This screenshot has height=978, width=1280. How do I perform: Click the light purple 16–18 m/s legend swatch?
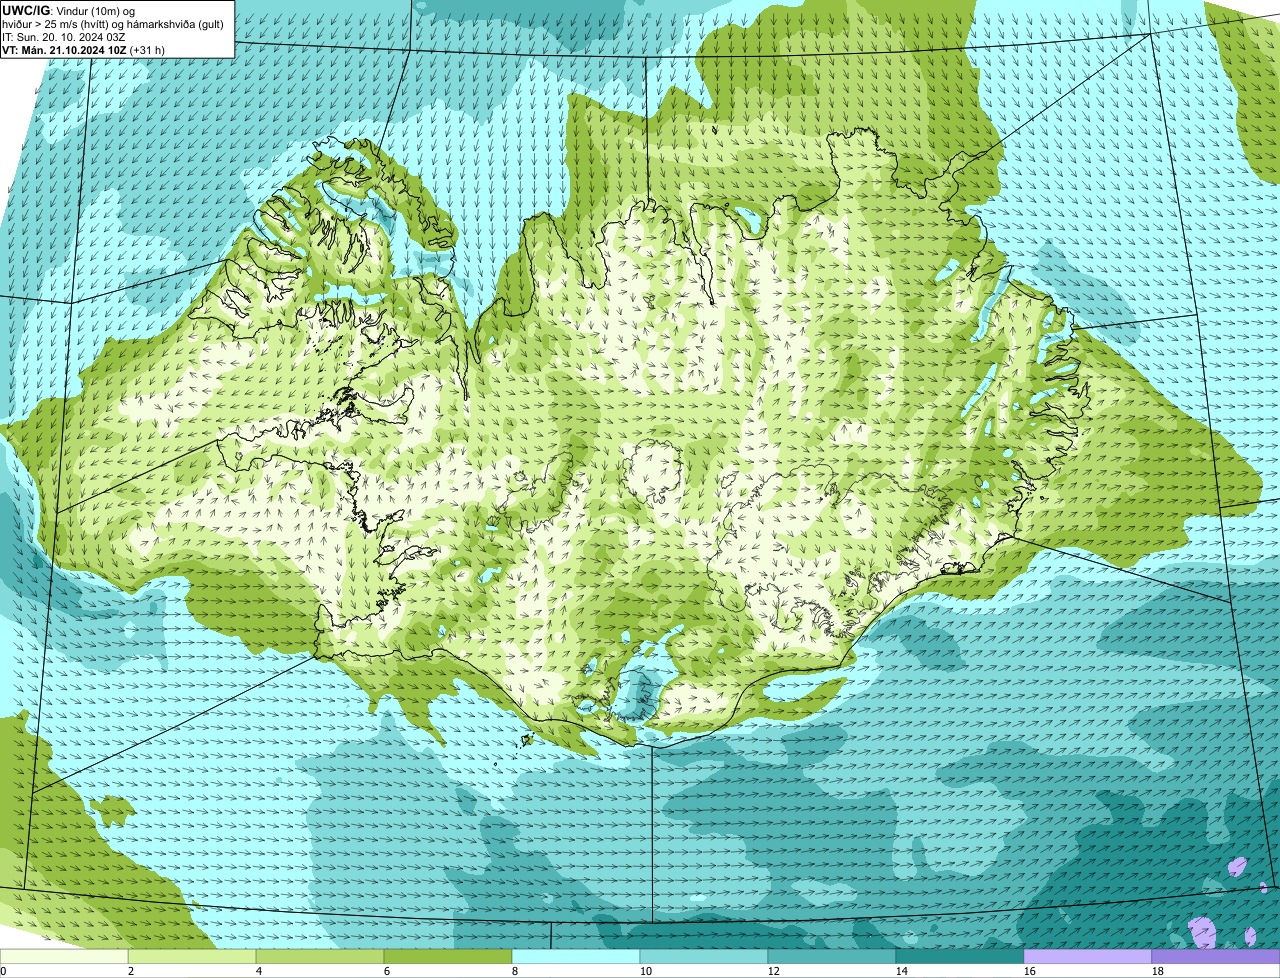tap(1088, 956)
